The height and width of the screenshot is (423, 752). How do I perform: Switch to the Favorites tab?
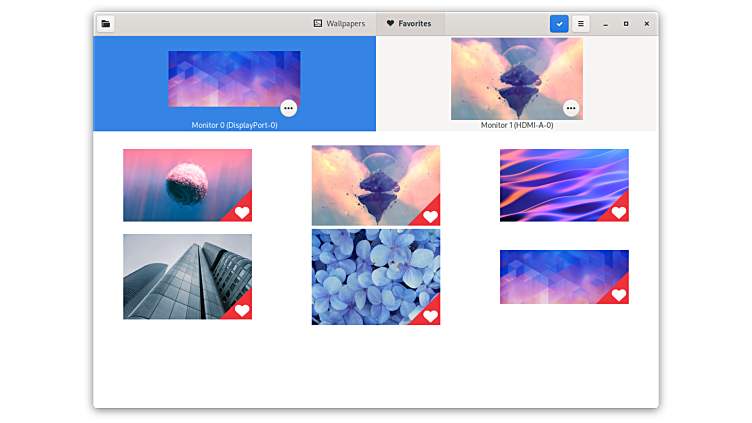tap(409, 23)
